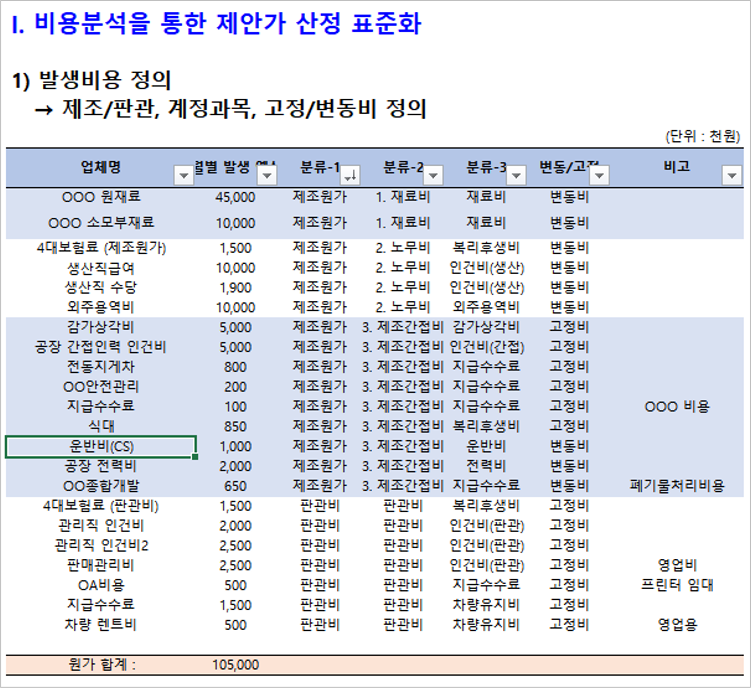751x688 pixels.
Task: Open the monthly amount column filter dropdown
Action: coord(267,175)
